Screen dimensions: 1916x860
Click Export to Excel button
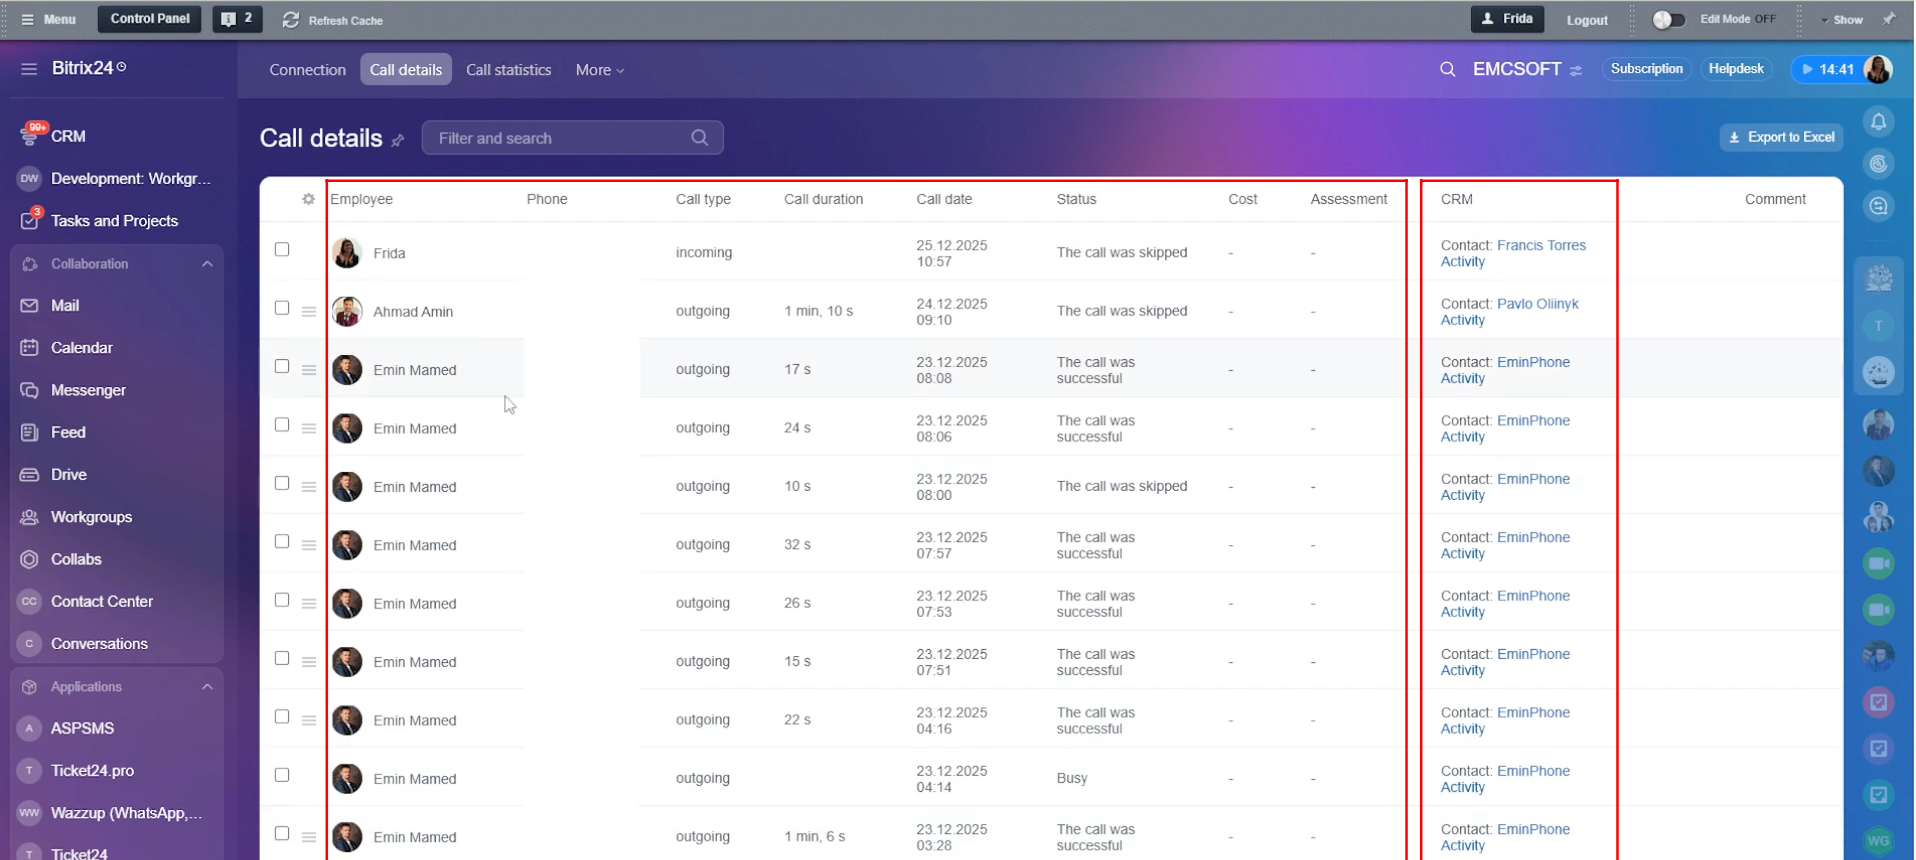[x=1781, y=137]
